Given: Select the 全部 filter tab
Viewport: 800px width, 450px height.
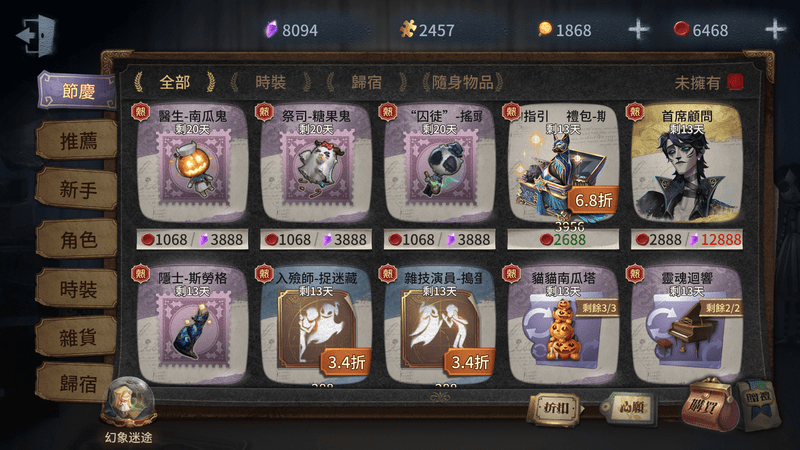Looking at the screenshot, I should (x=174, y=82).
